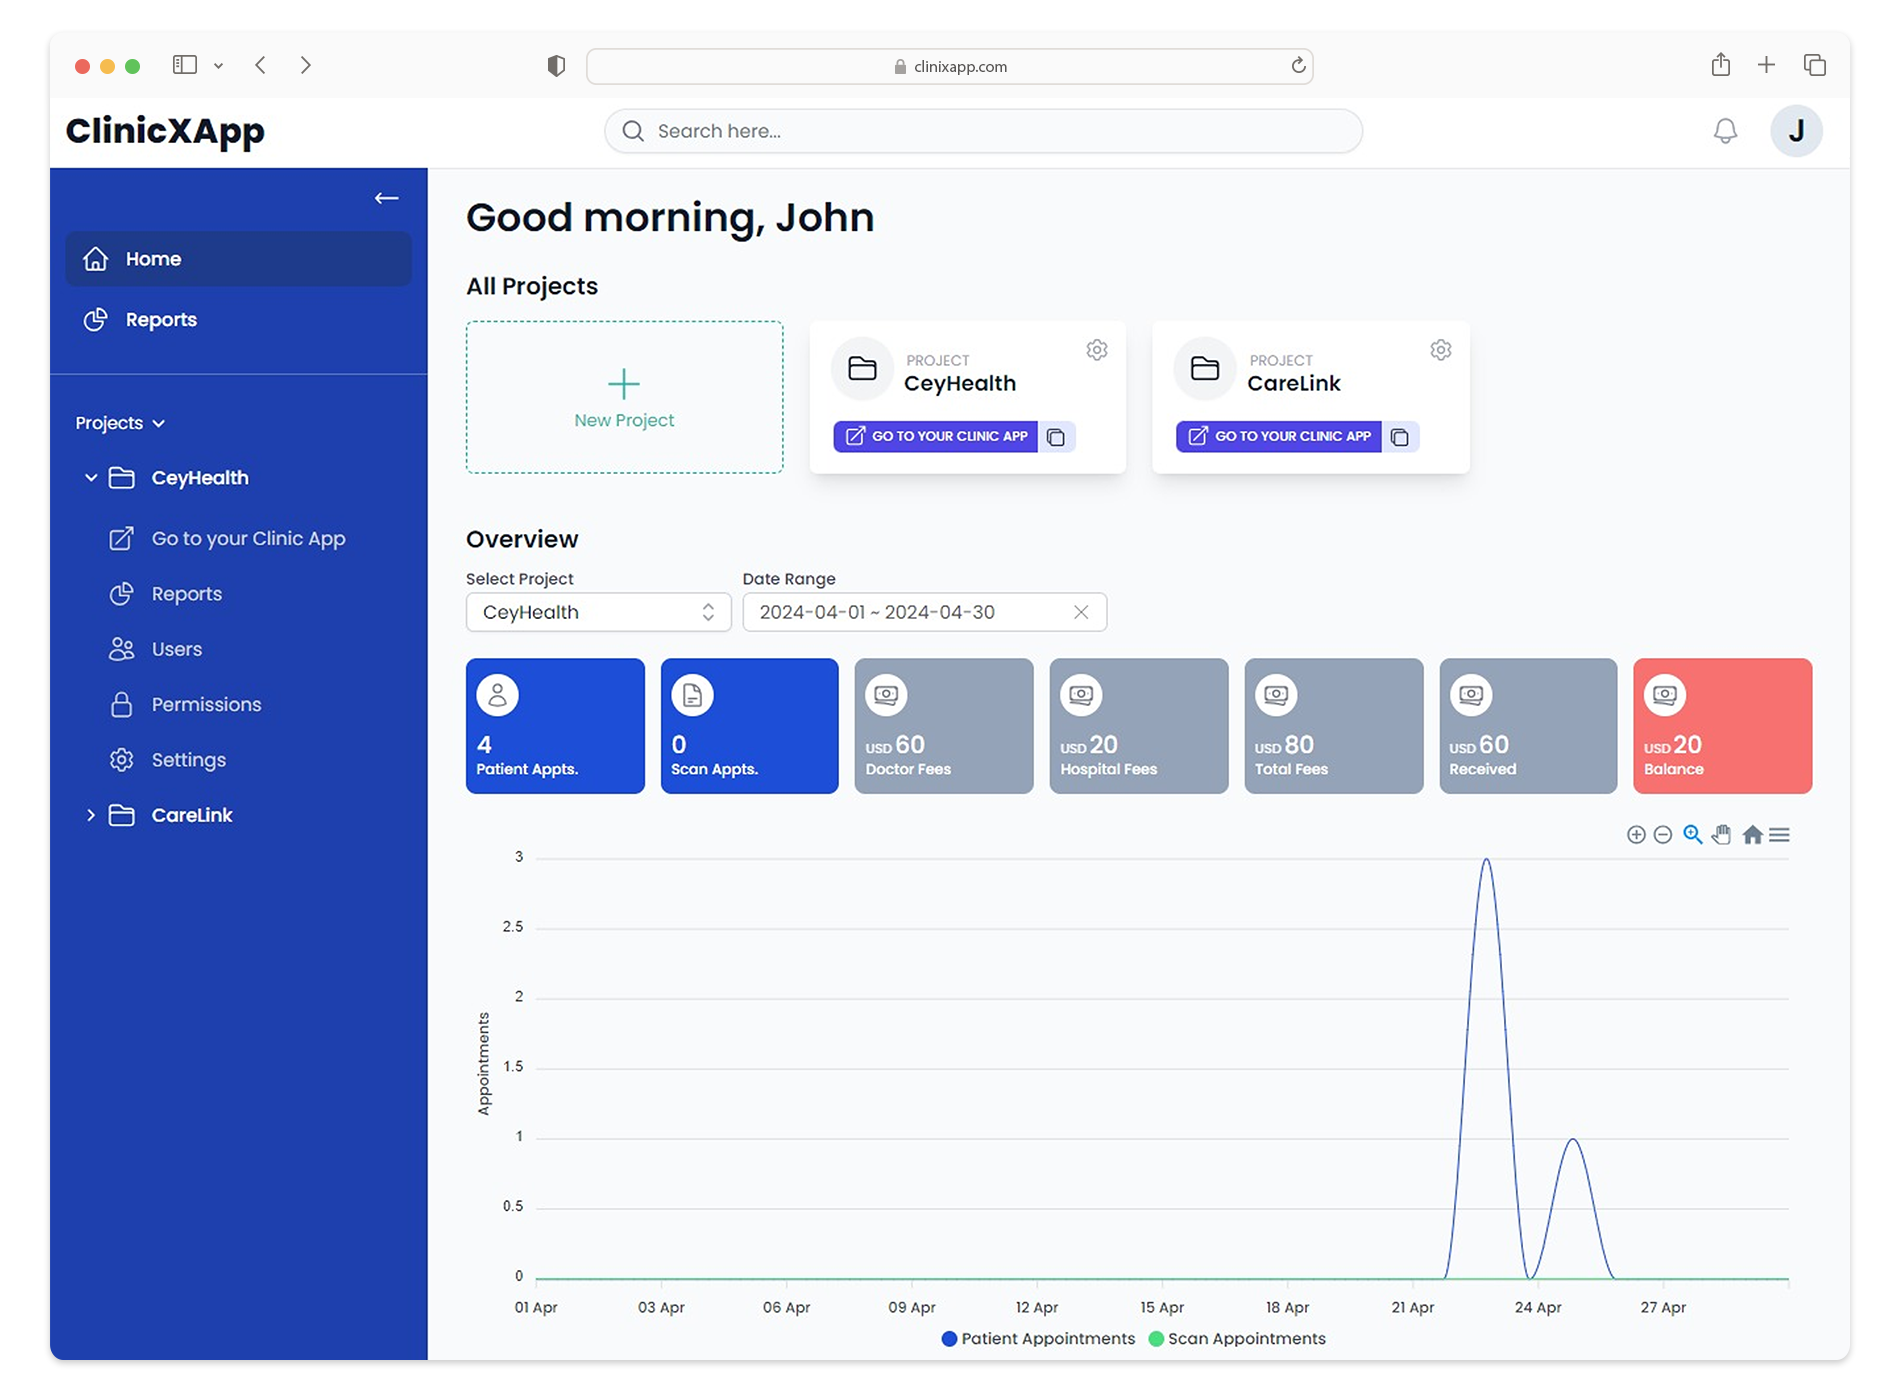The height and width of the screenshot is (1400, 1900).
Task: Open settings gear on the CeyHealth project card
Action: coord(1096,350)
